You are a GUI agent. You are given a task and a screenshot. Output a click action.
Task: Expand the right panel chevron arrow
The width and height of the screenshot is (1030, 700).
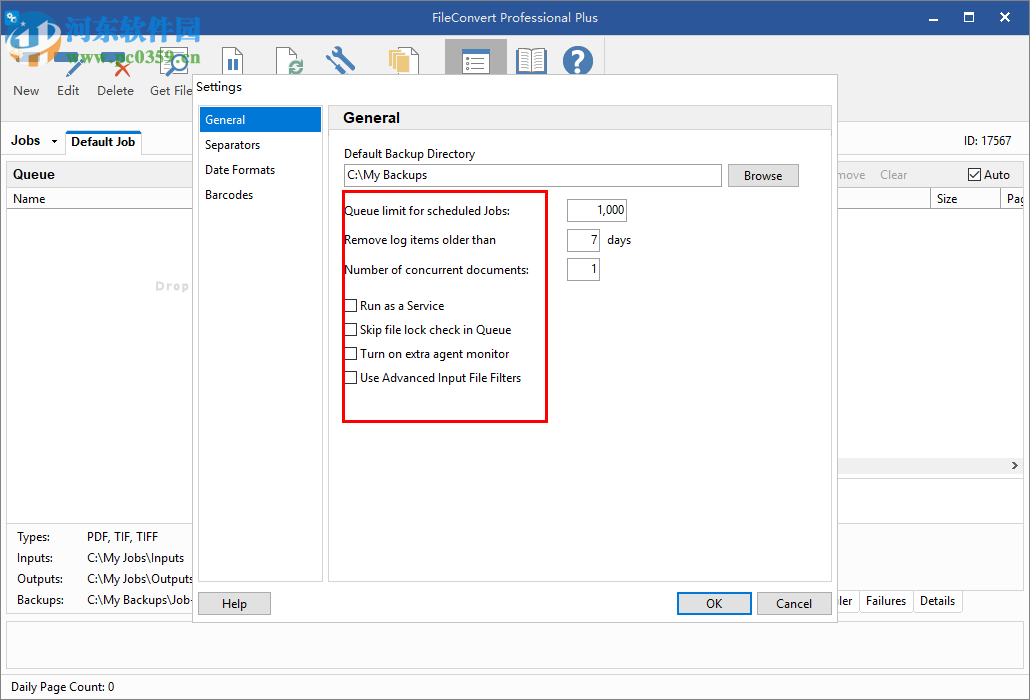tap(1014, 465)
